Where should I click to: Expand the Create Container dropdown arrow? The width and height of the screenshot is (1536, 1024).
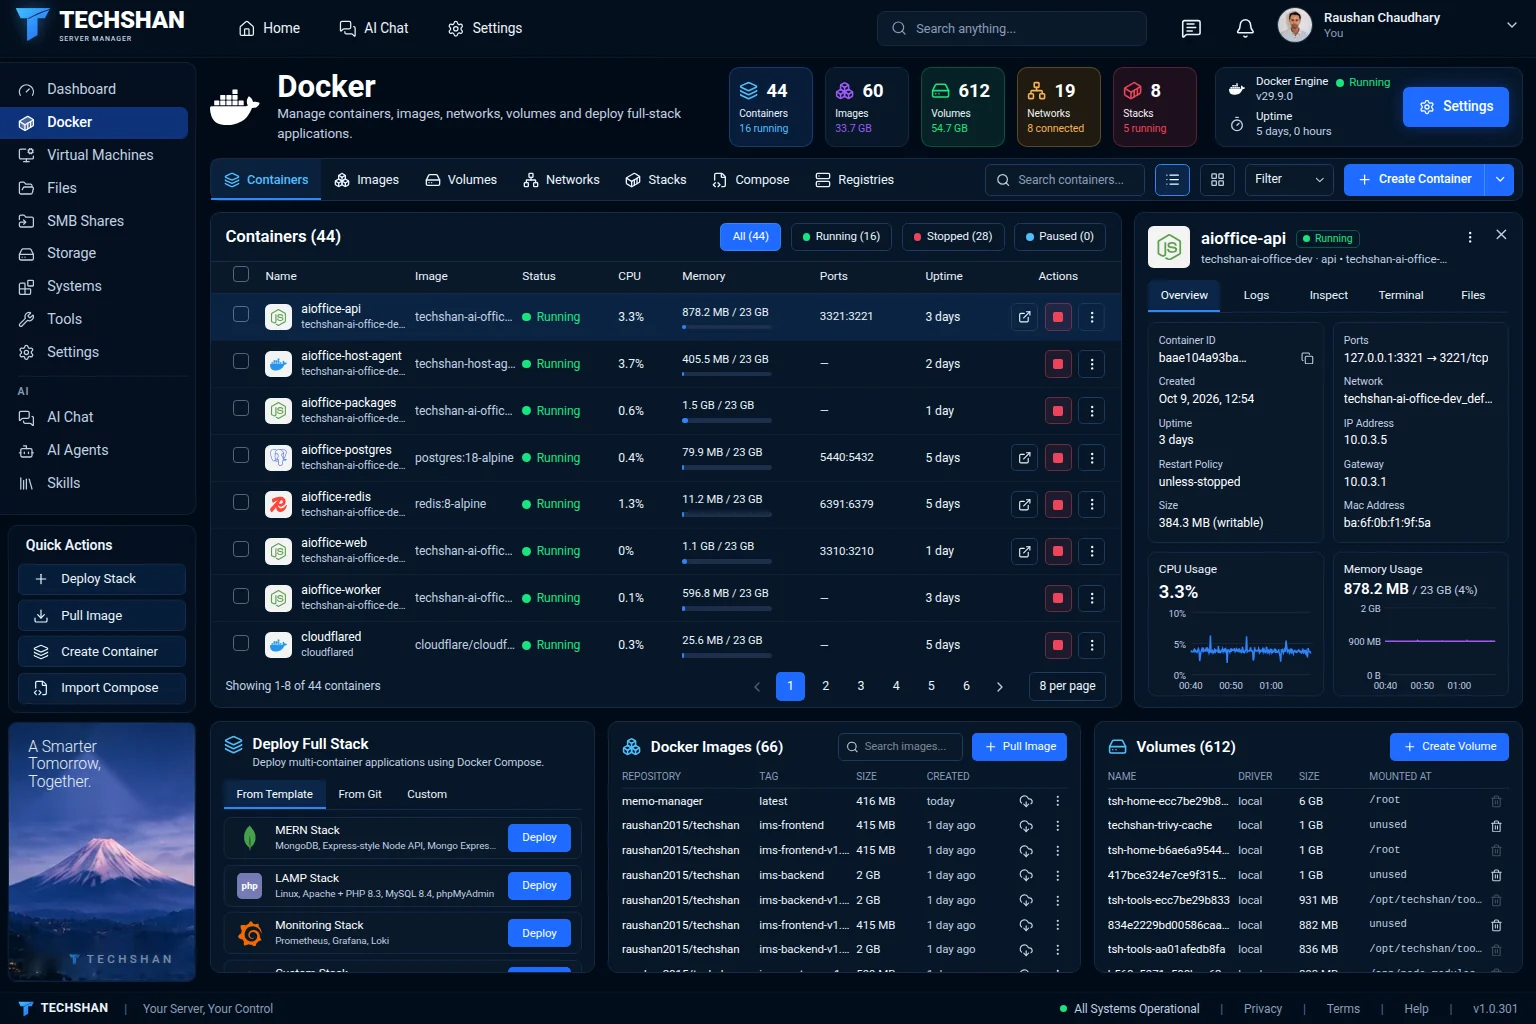click(x=1500, y=180)
